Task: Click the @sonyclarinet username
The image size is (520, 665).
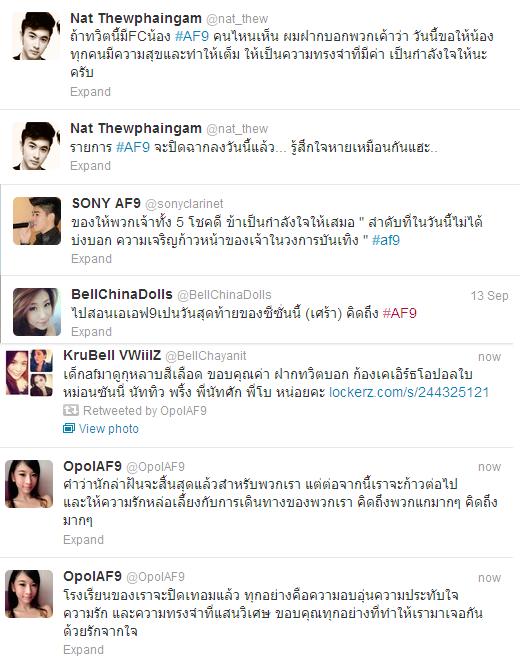Action: click(184, 204)
